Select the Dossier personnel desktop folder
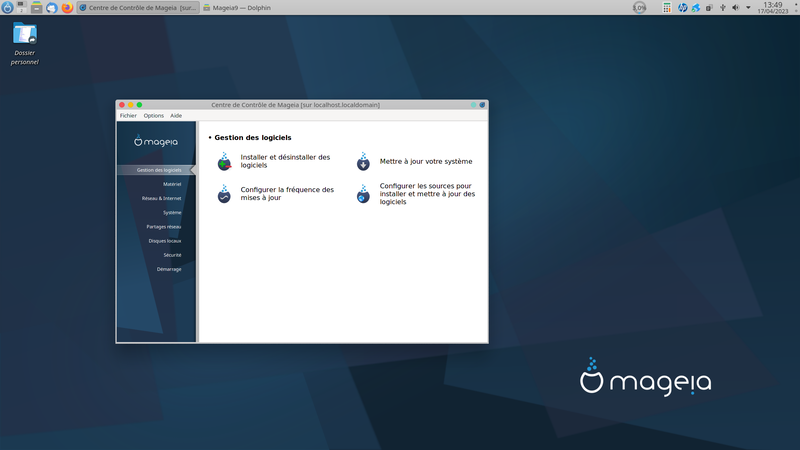This screenshot has width=800, height=450. [24, 44]
